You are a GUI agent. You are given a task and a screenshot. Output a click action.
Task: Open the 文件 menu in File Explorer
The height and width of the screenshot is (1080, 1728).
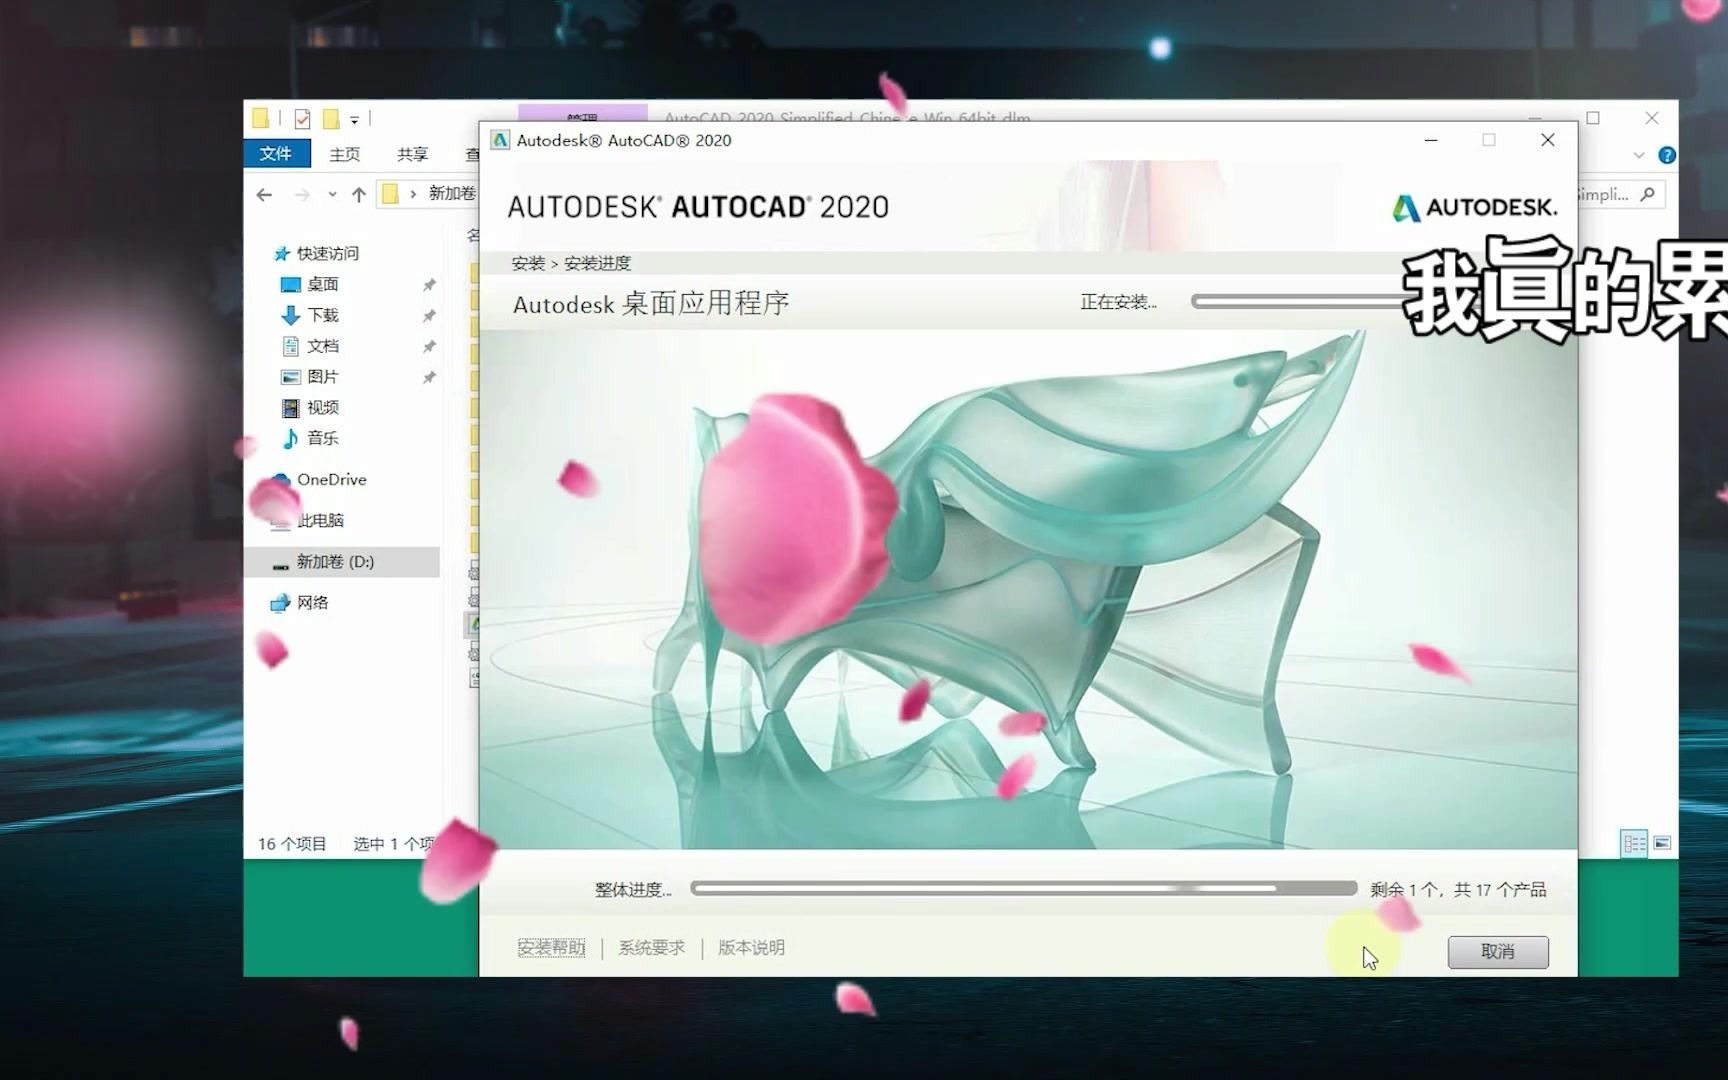[276, 153]
